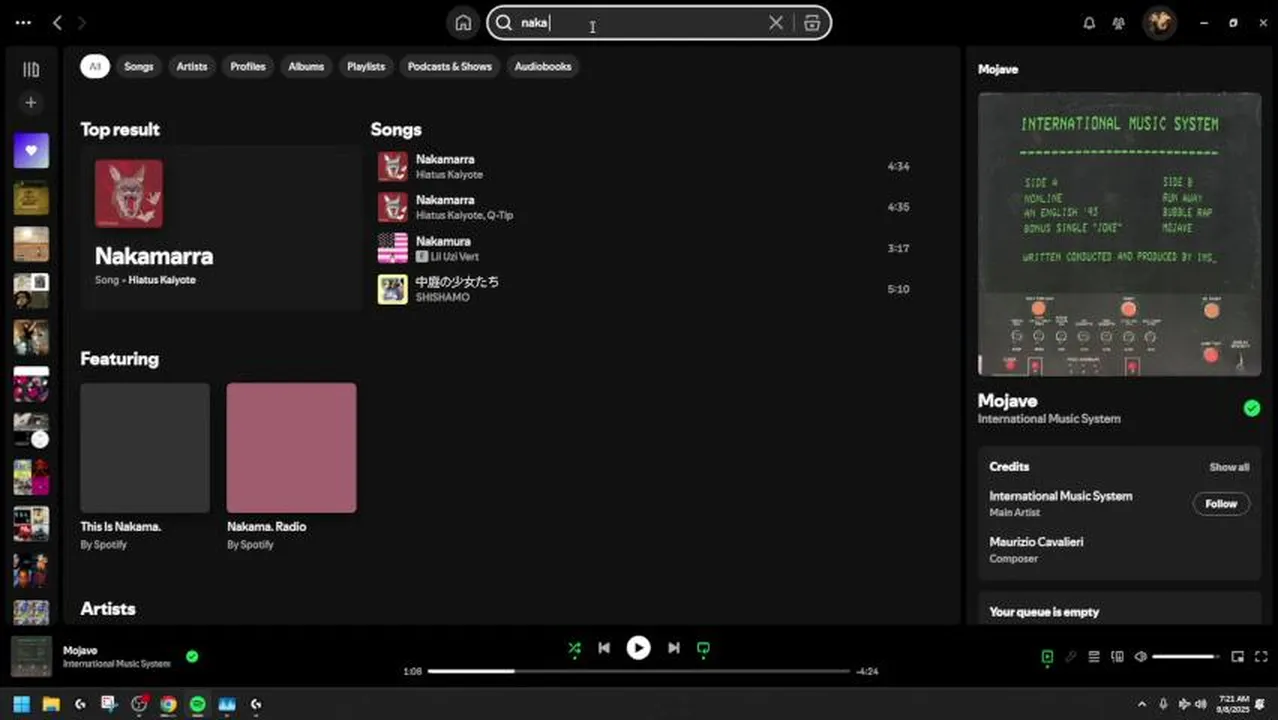Open Nakama. Radio playlist card
Image resolution: width=1278 pixels, height=720 pixels.
[x=291, y=466]
